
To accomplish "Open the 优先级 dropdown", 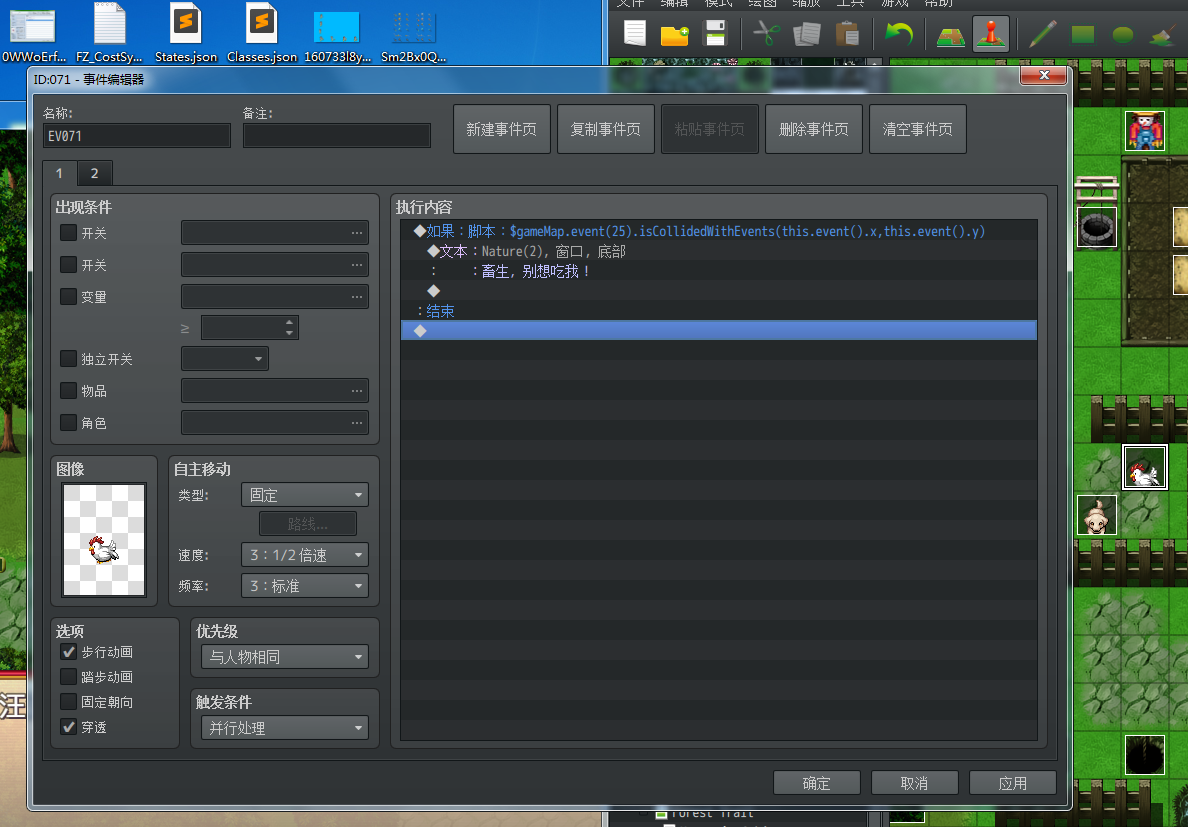I will point(285,657).
